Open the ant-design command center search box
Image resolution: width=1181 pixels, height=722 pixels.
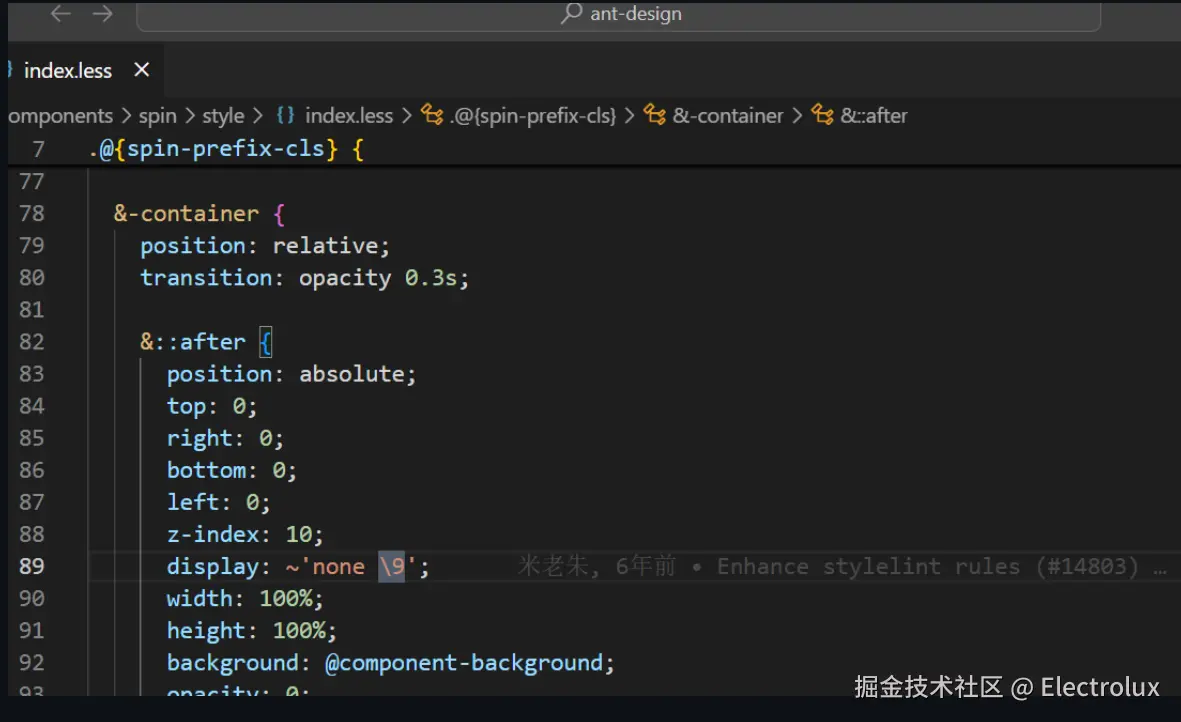618,14
